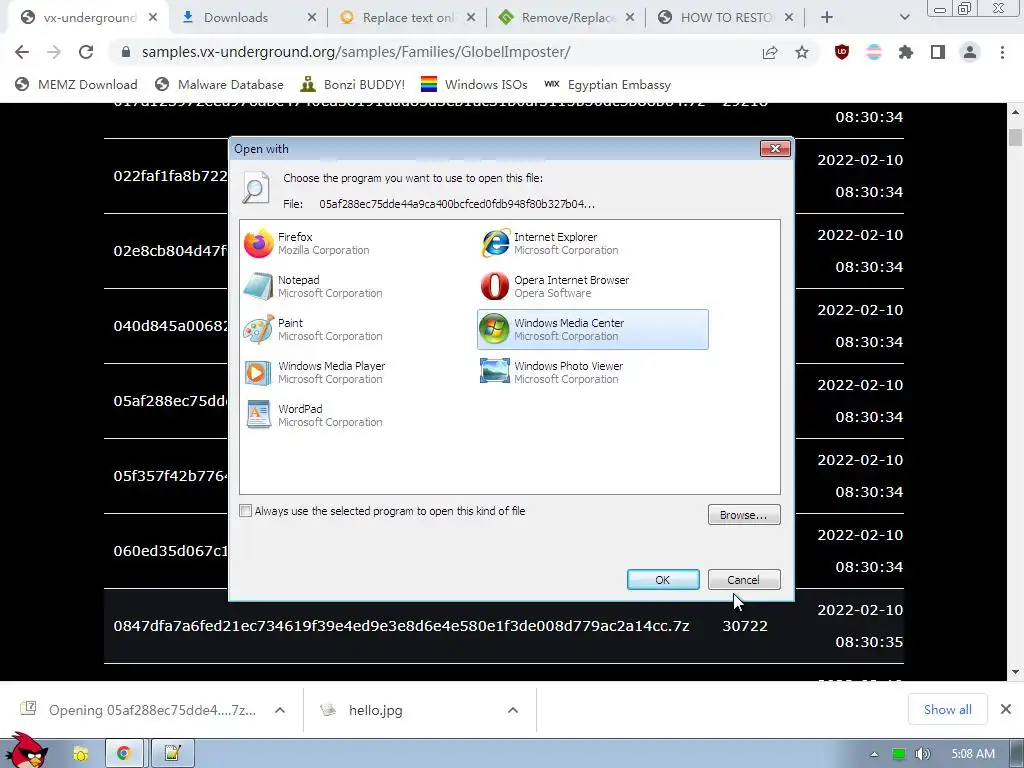Screen dimensions: 1024x768
Task: Reload the current page
Action: point(86,52)
